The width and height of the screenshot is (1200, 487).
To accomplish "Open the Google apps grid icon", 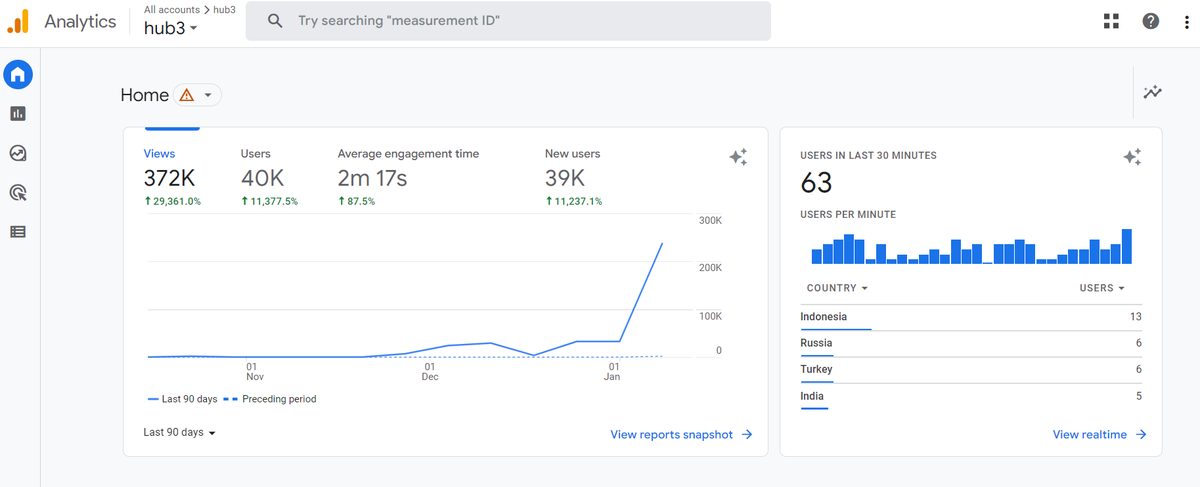I will click(x=1111, y=21).
